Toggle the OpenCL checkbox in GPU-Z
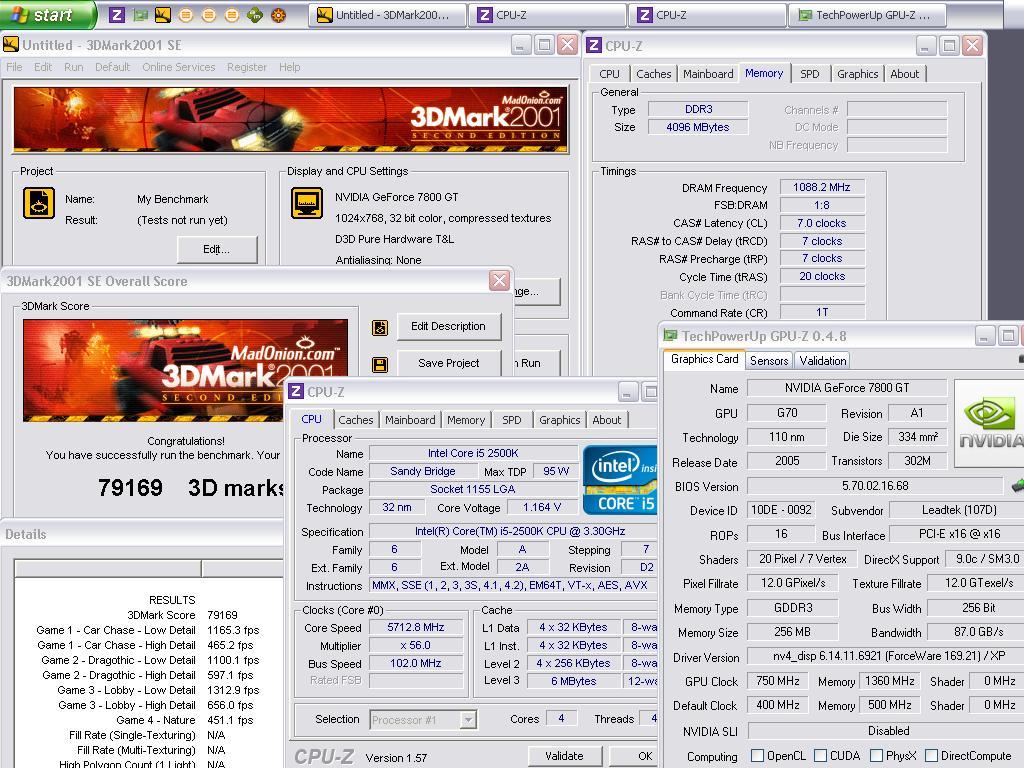Viewport: 1024px width, 768px height. point(757,756)
